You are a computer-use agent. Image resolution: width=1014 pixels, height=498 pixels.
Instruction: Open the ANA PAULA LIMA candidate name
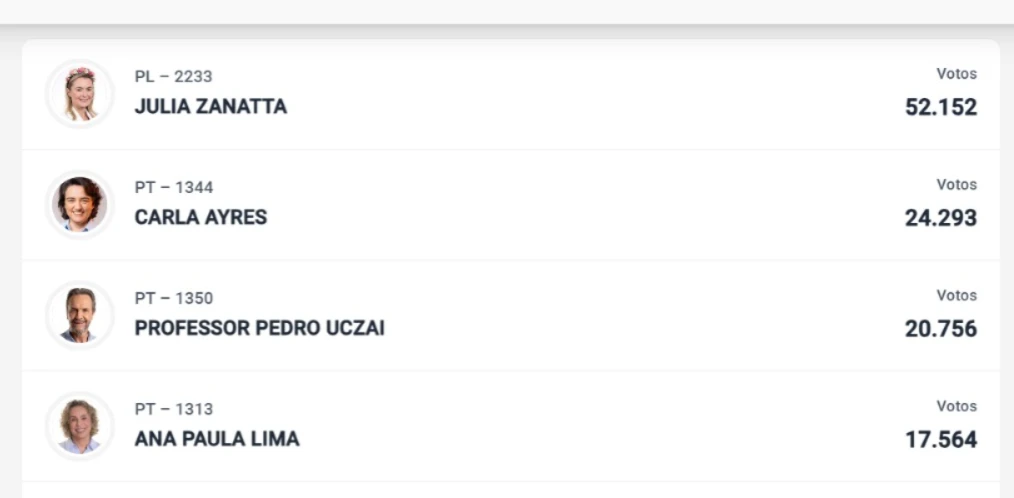pos(217,439)
